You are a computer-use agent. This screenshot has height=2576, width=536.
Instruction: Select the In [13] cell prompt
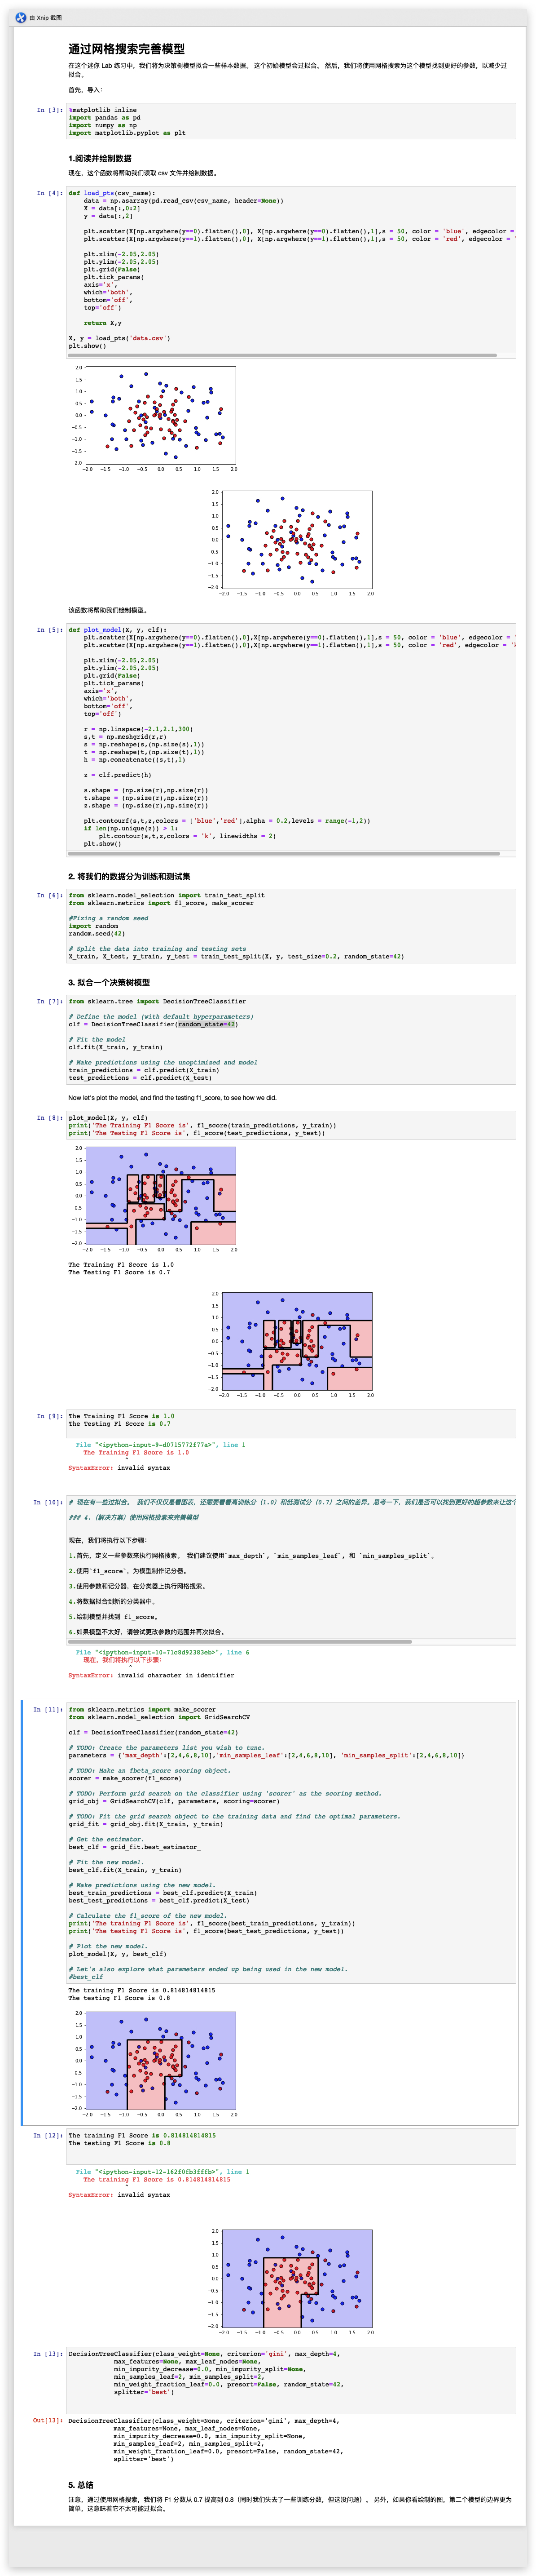[x=47, y=2353]
